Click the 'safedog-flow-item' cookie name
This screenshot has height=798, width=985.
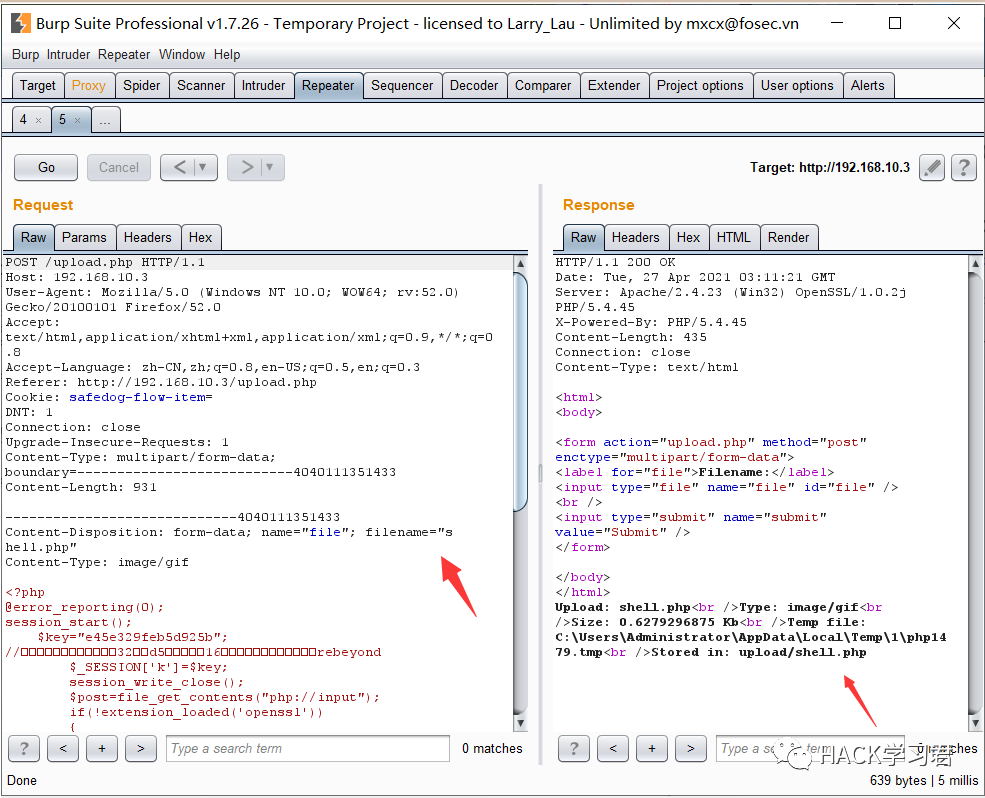click(137, 397)
